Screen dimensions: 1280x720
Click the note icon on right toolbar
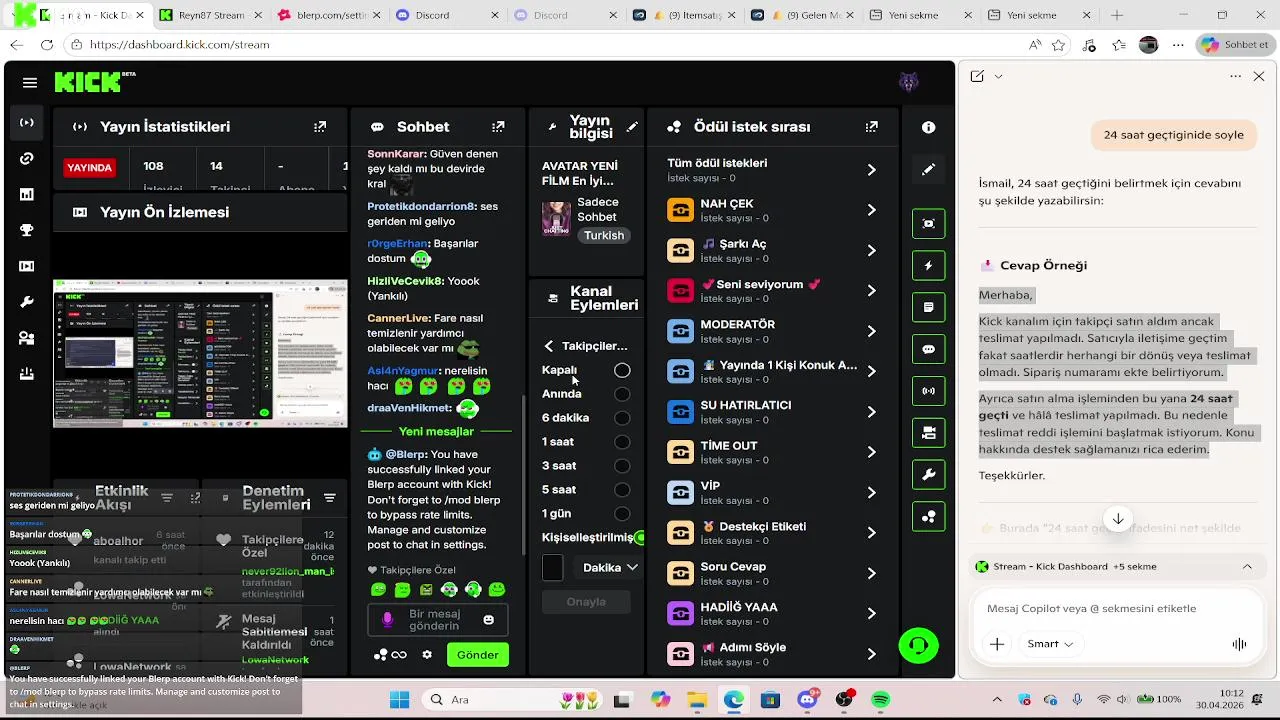tap(929, 307)
